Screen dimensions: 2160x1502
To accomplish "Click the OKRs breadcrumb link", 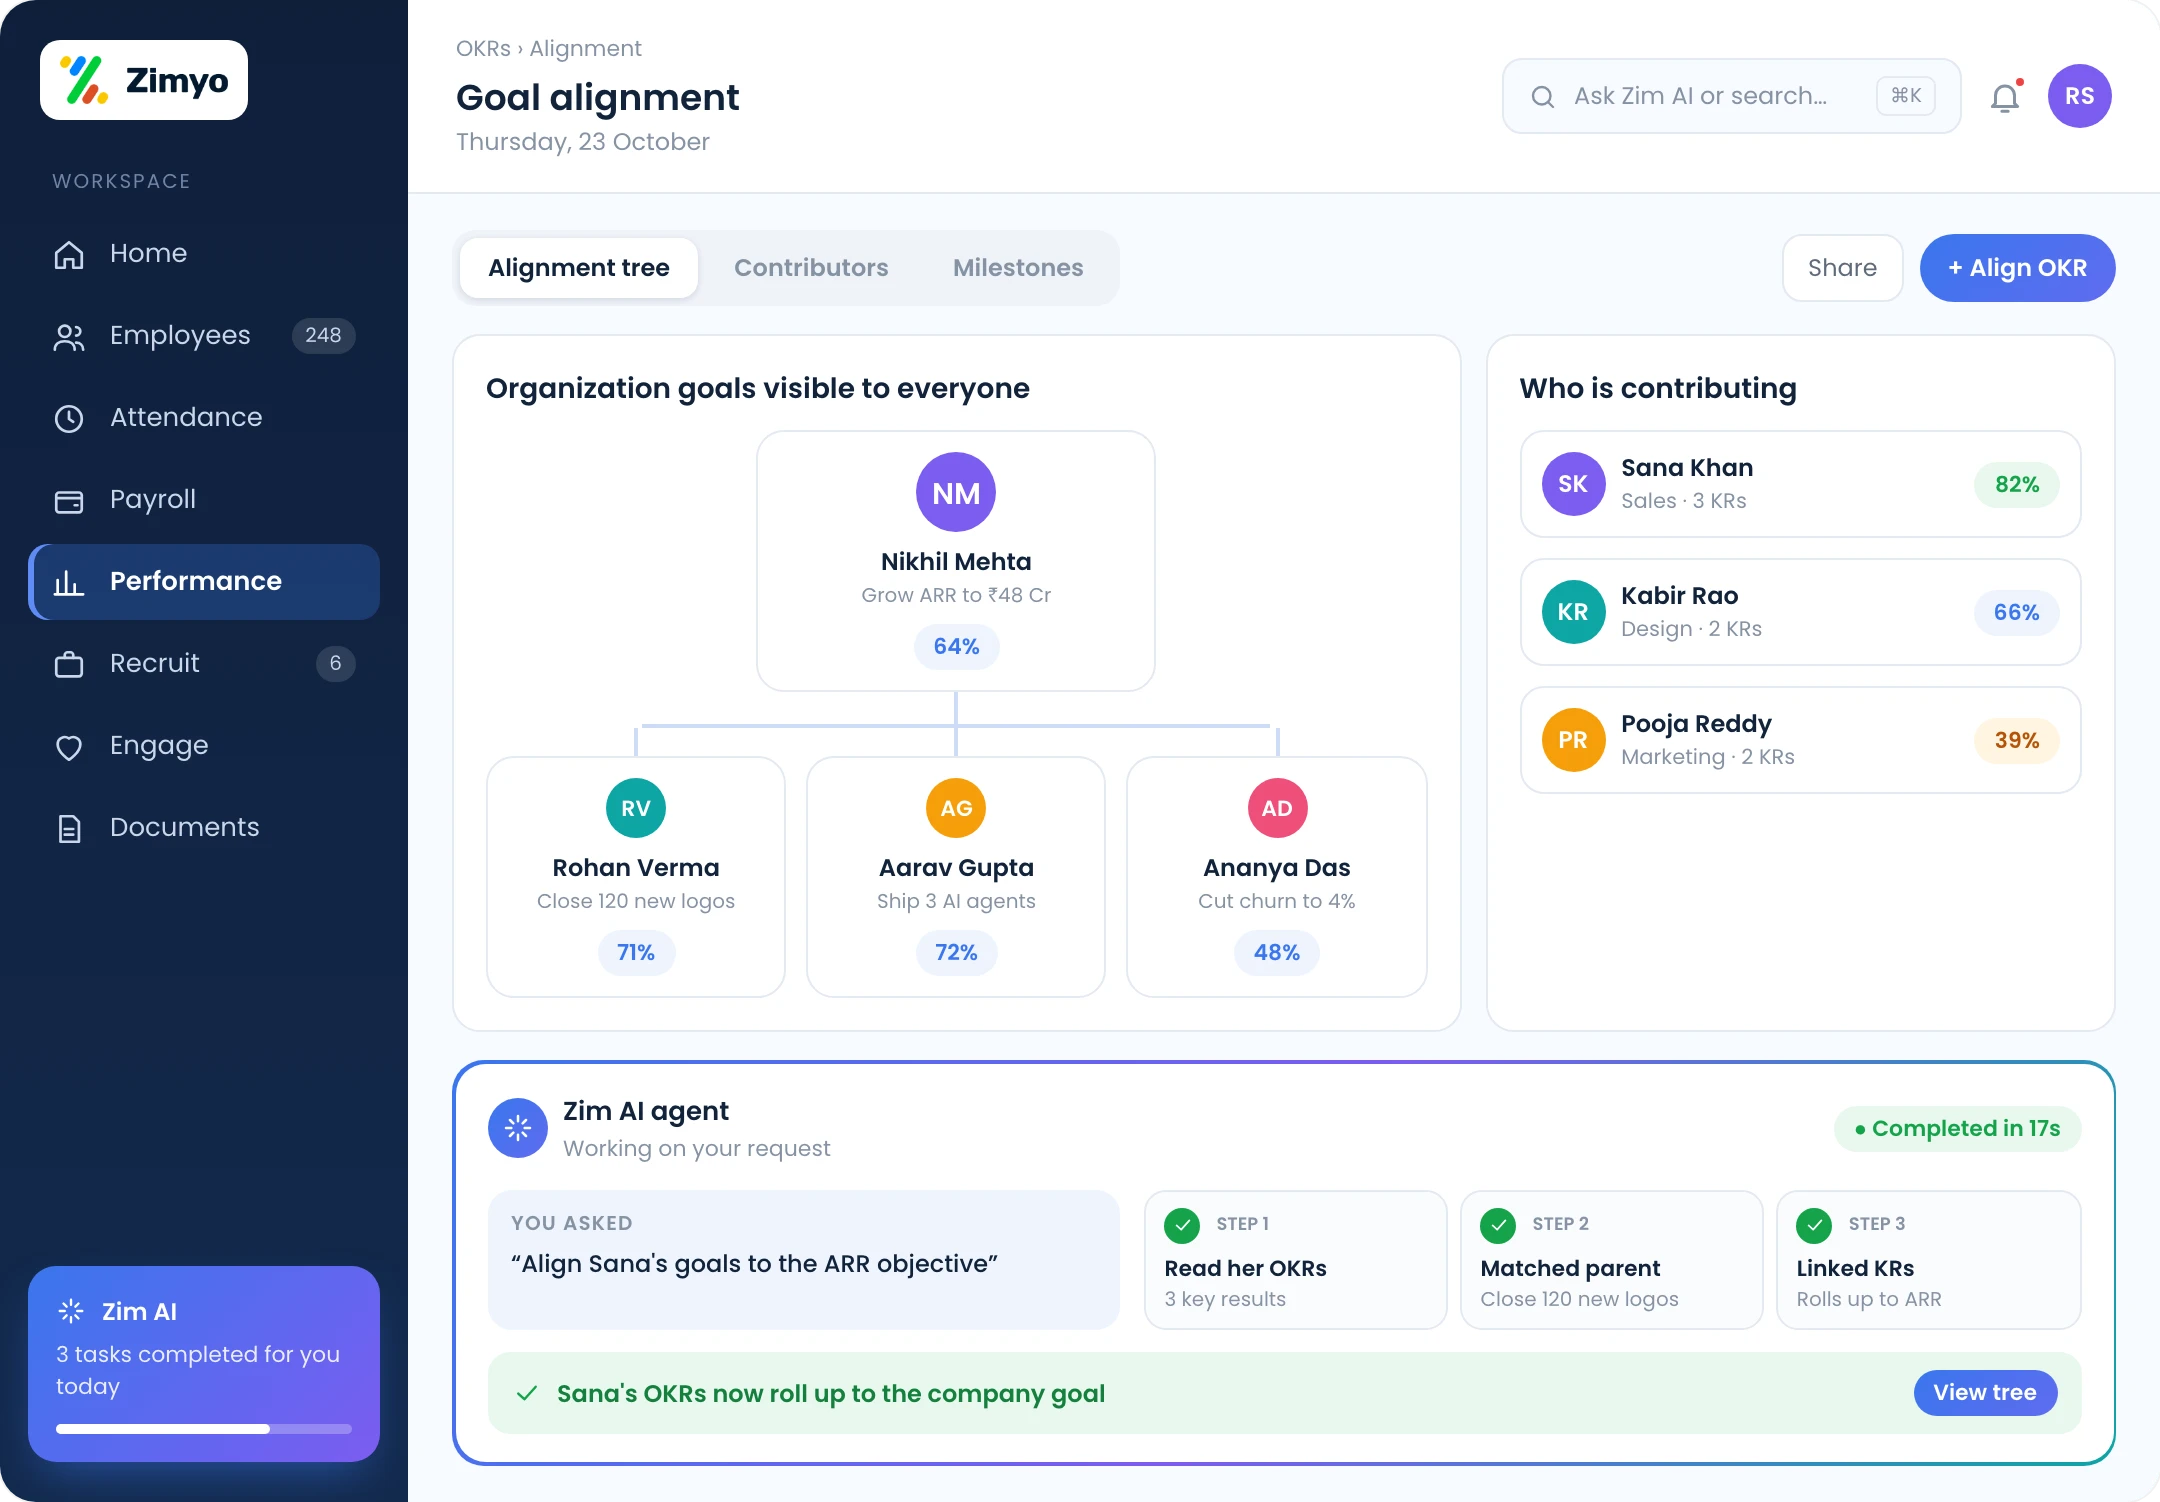I will [483, 48].
